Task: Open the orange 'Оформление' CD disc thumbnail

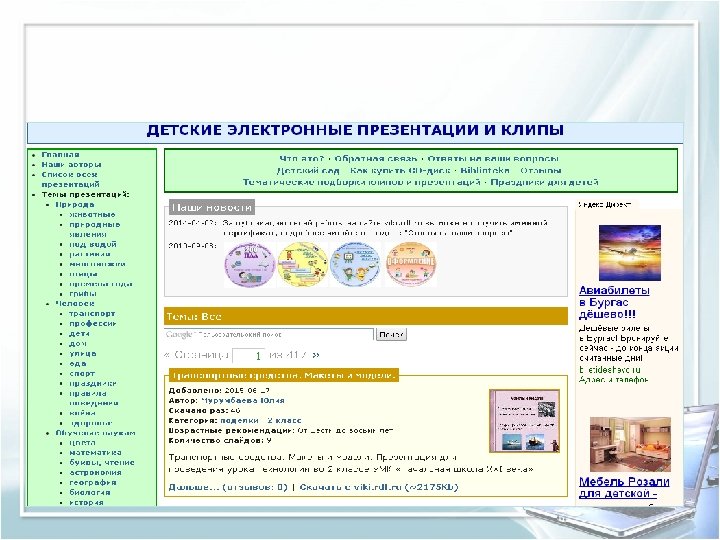Action: (x=411, y=264)
